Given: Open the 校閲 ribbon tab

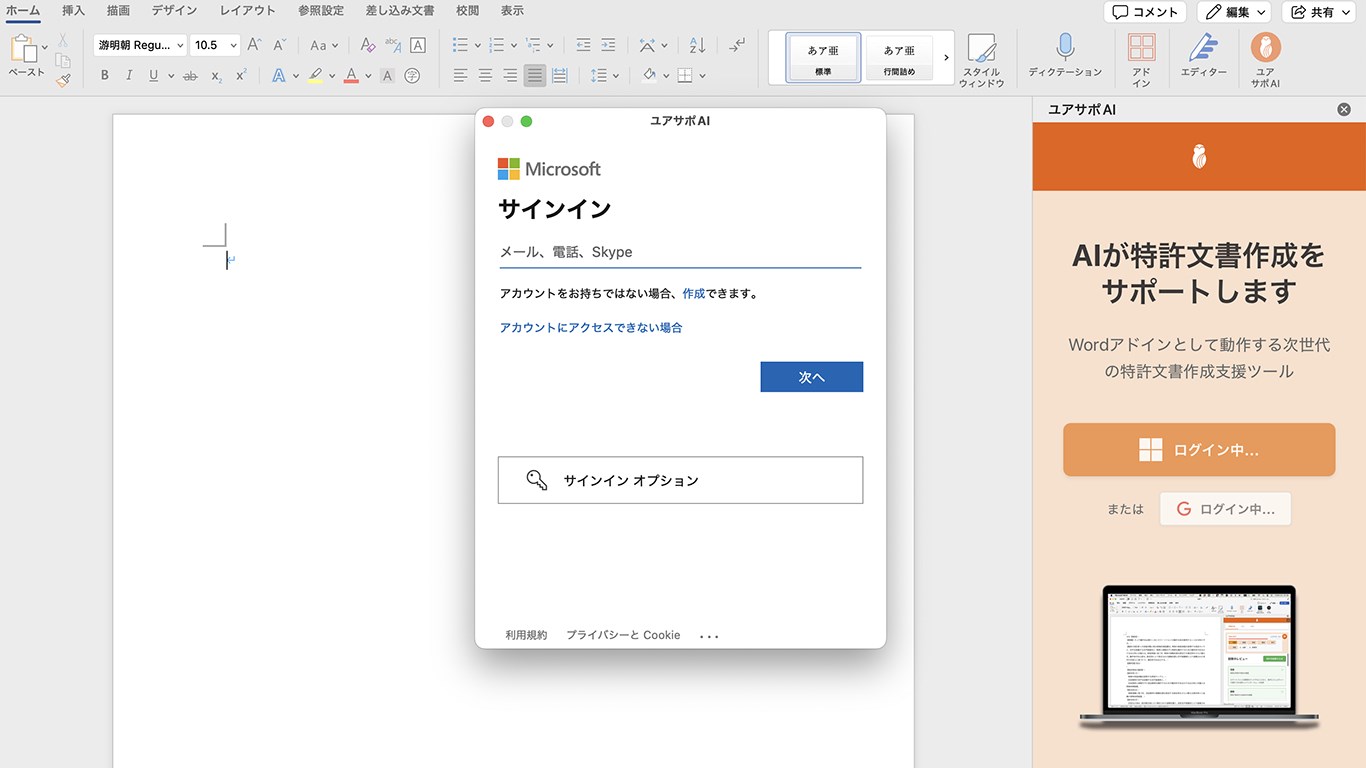Looking at the screenshot, I should (x=467, y=11).
